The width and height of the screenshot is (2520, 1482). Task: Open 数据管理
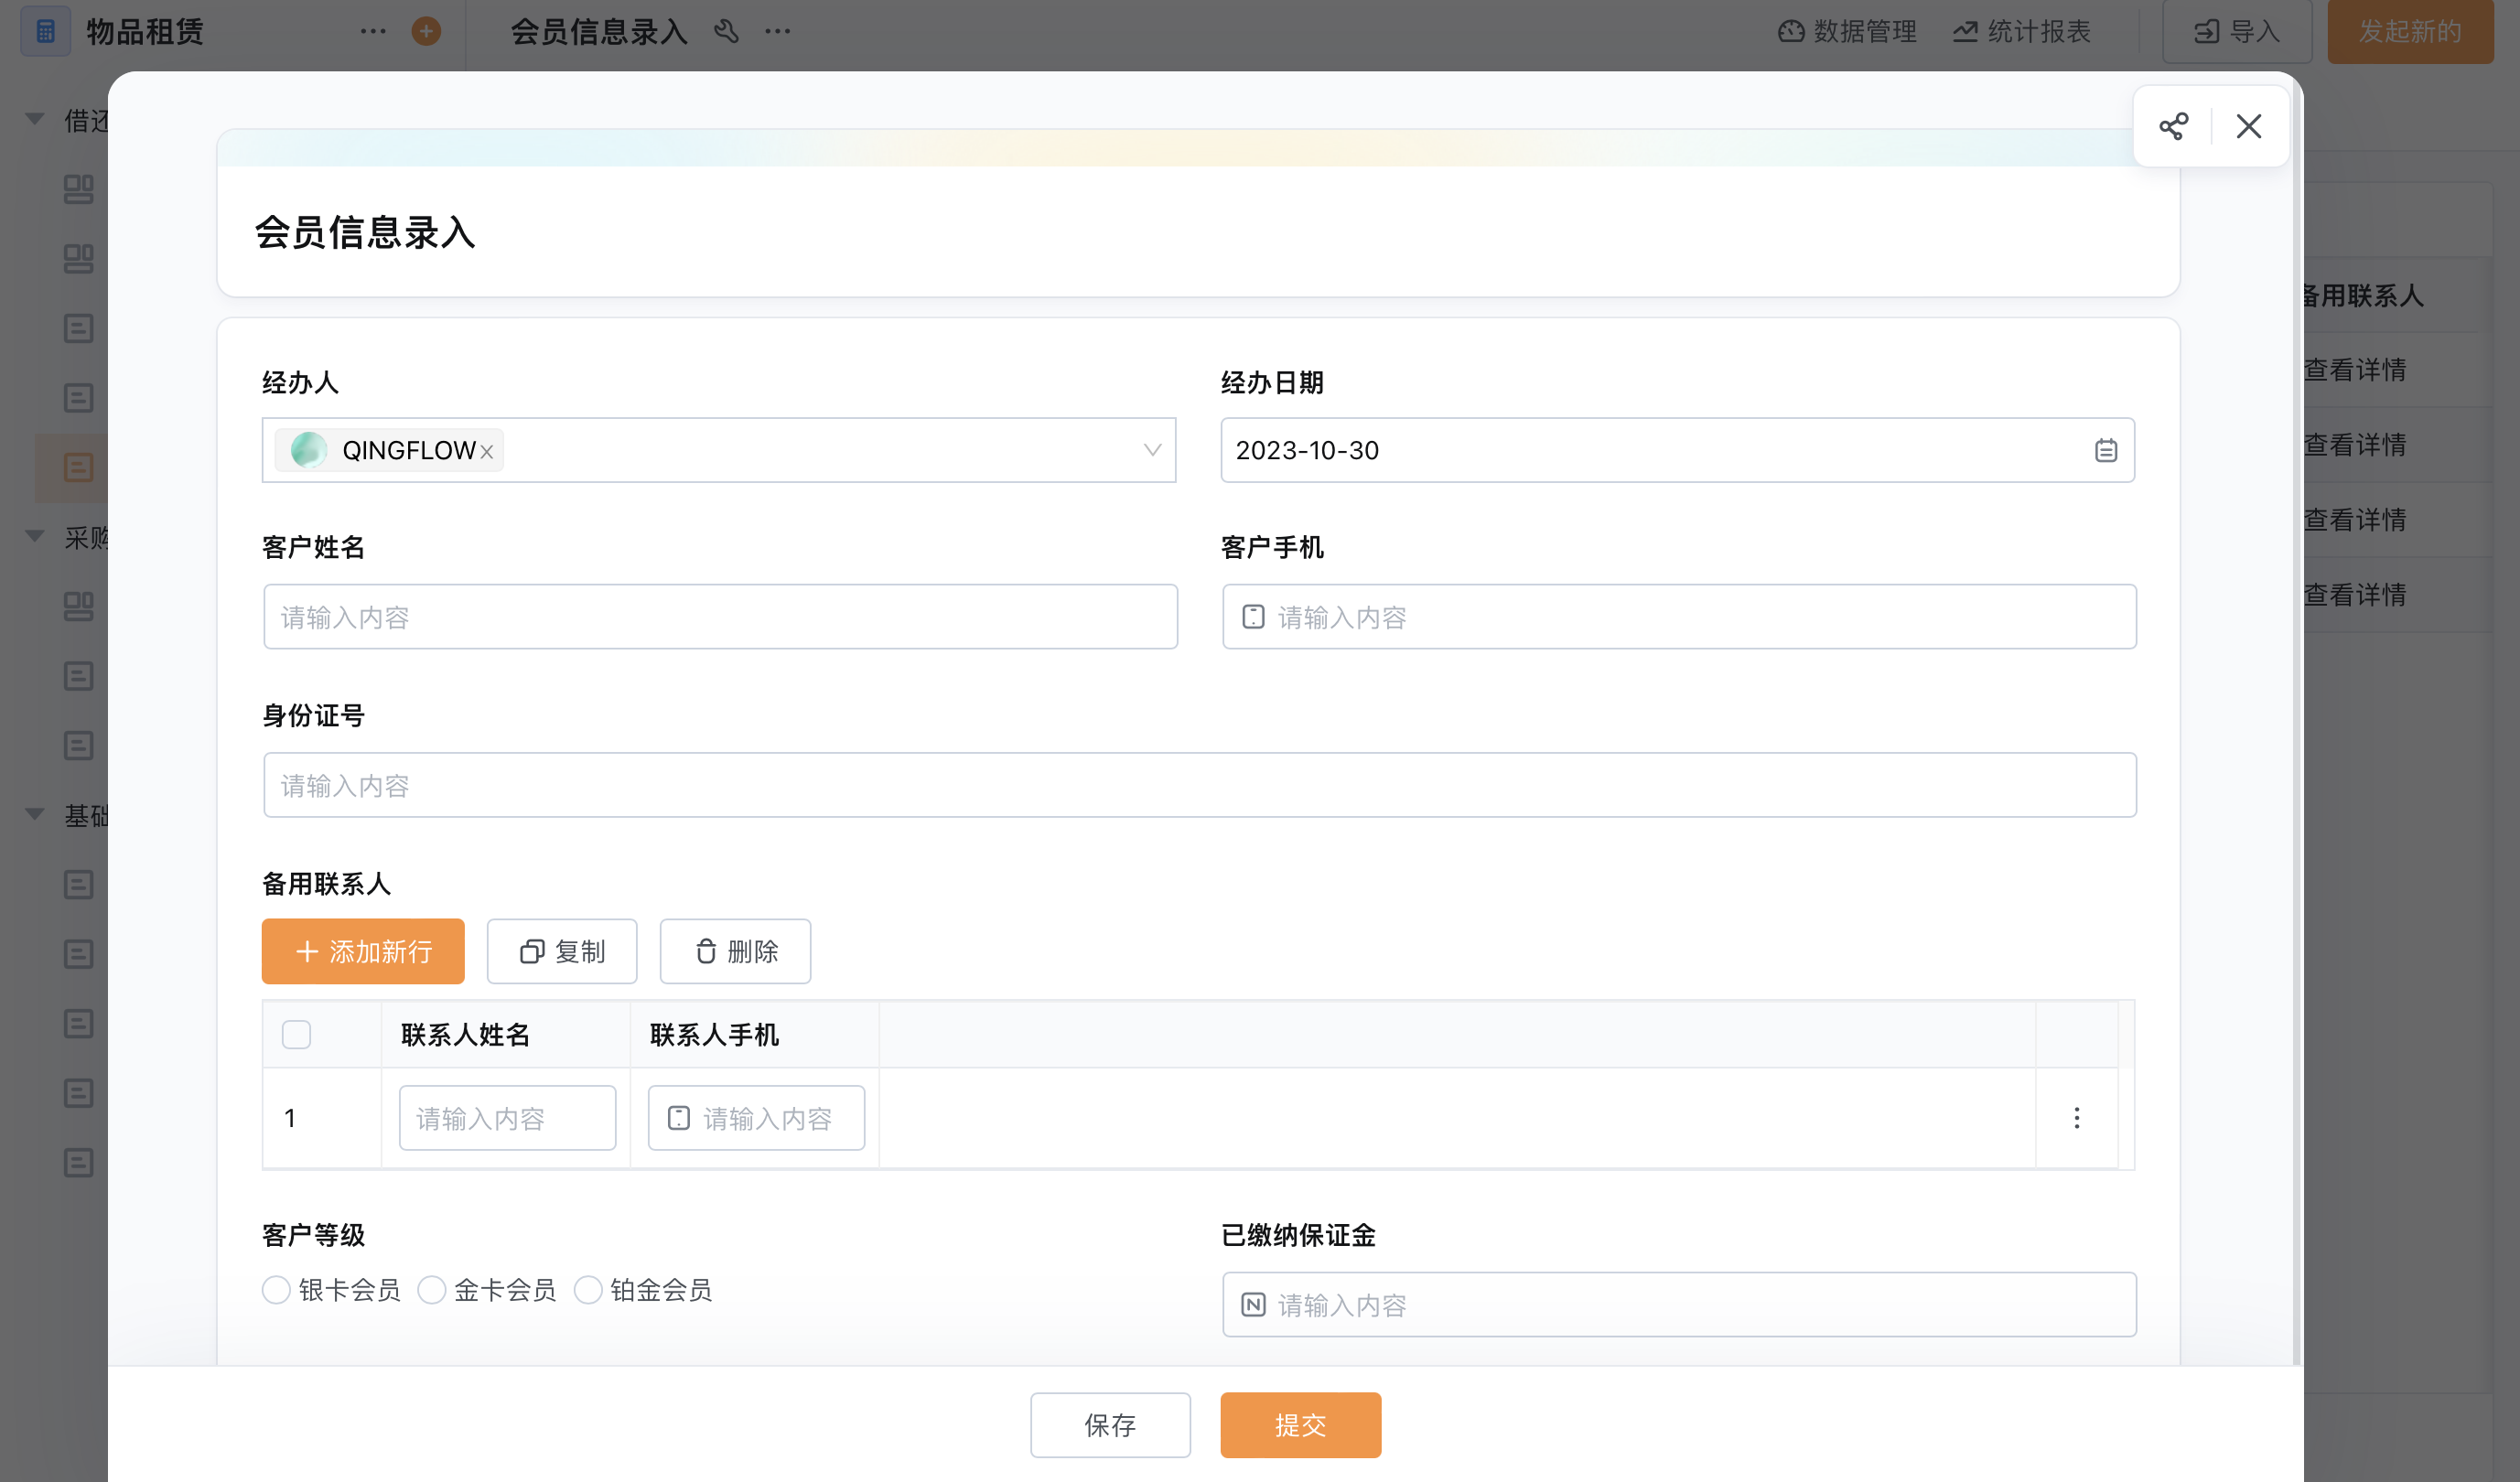click(x=1847, y=31)
